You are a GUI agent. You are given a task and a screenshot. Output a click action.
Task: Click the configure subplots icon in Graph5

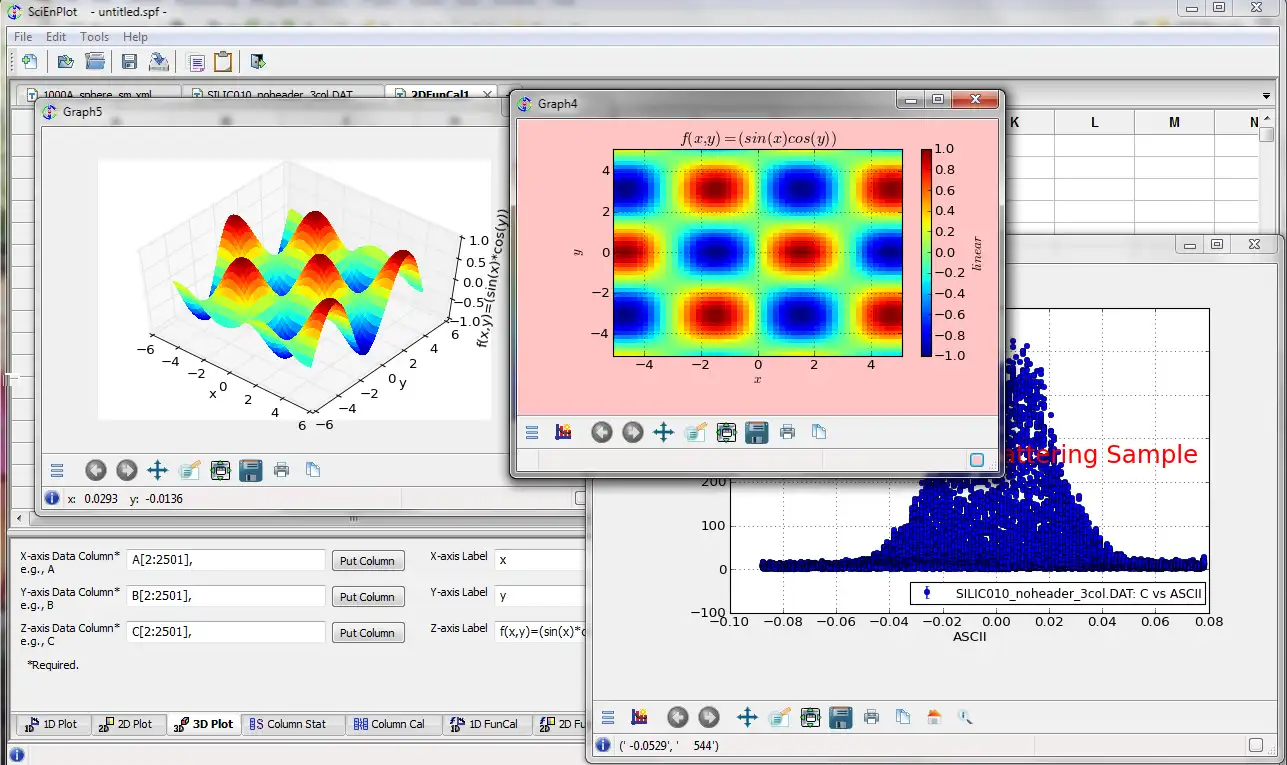220,470
